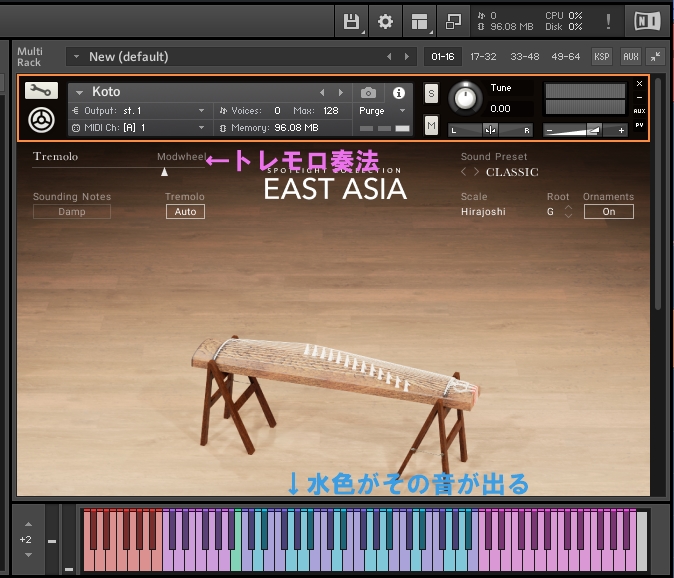The height and width of the screenshot is (578, 674).
Task: Switch to the 49-64 rack page
Action: pyautogui.click(x=566, y=56)
